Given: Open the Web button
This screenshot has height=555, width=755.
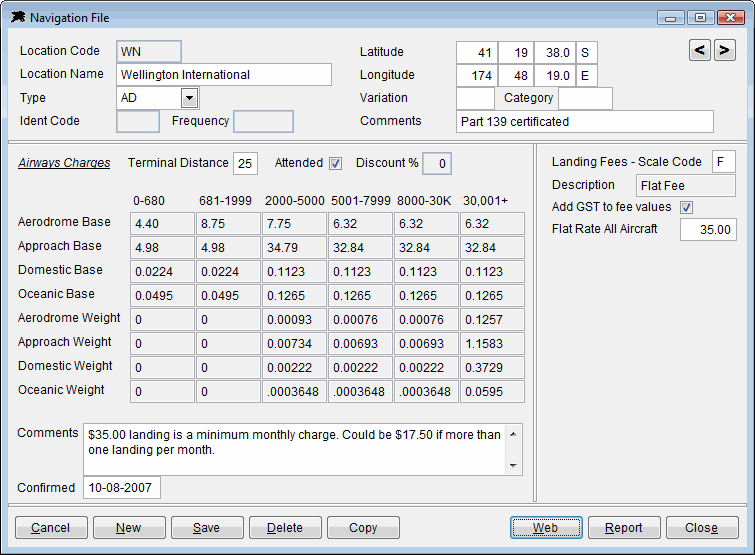Looking at the screenshot, I should pos(546,528).
